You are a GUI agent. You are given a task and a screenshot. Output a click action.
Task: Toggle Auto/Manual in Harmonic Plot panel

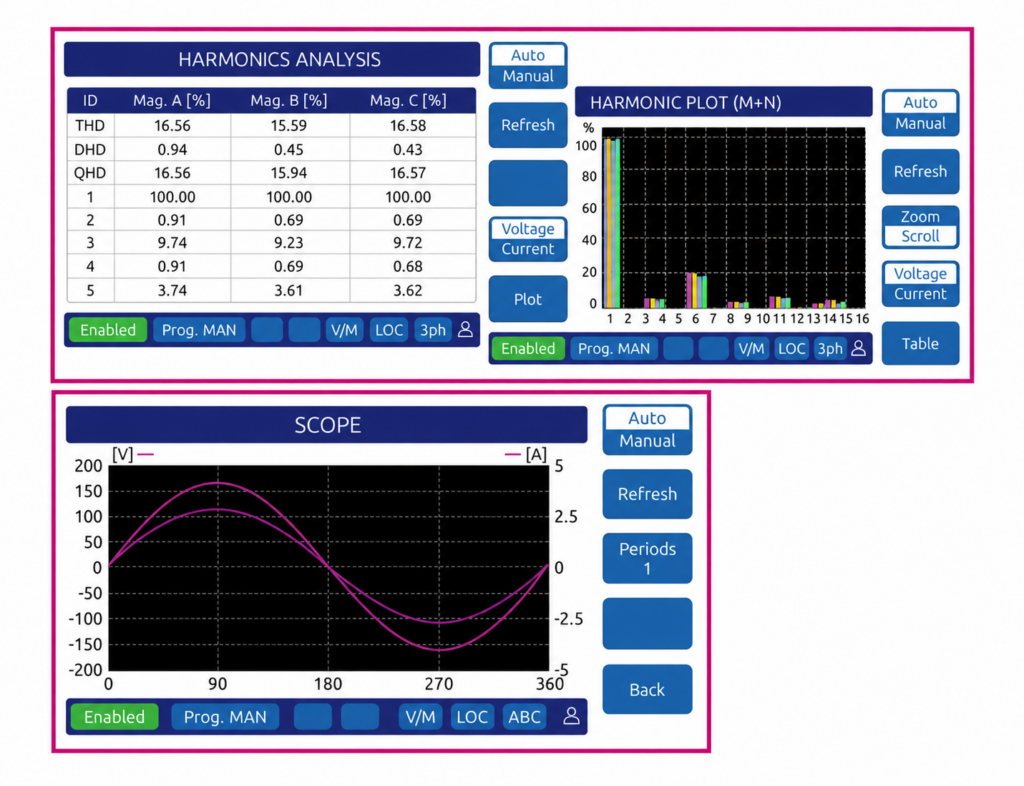coord(920,113)
